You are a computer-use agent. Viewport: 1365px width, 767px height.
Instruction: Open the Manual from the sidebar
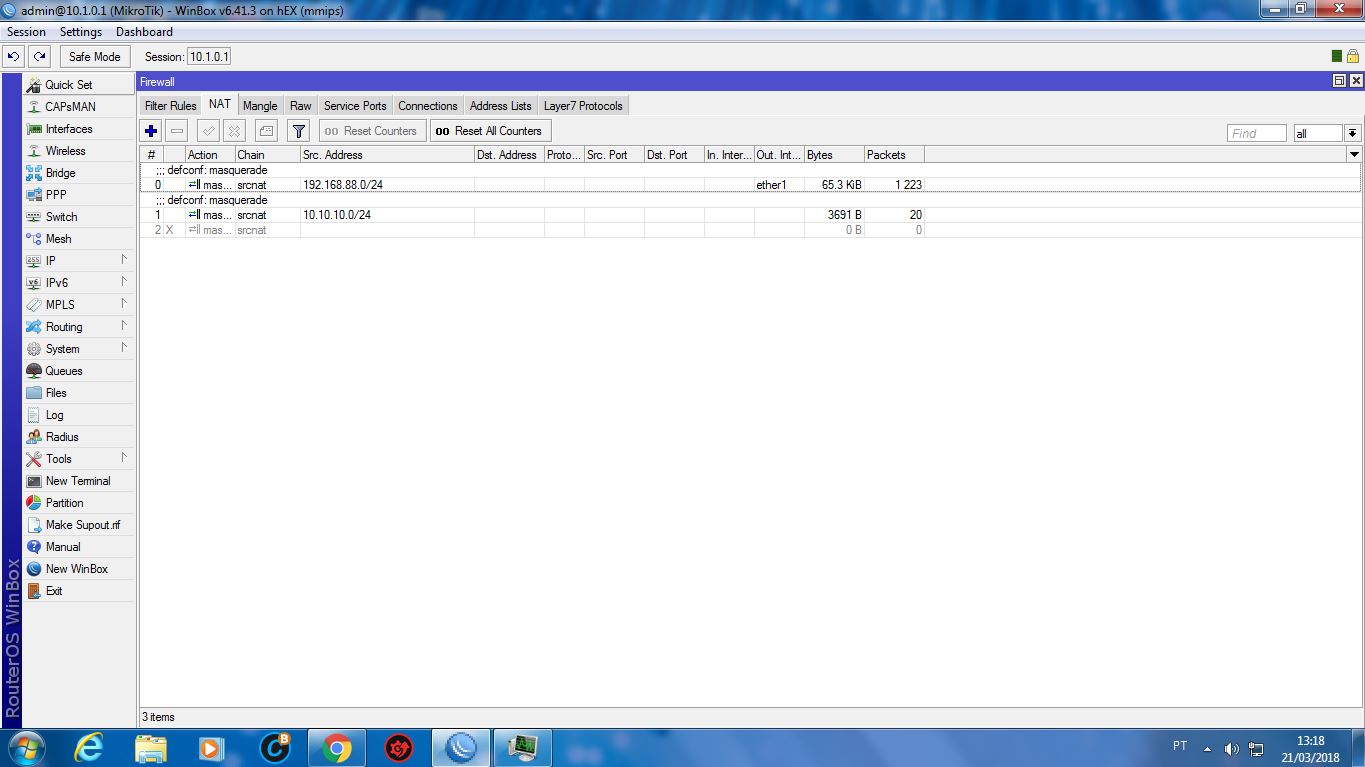[x=79, y=547]
